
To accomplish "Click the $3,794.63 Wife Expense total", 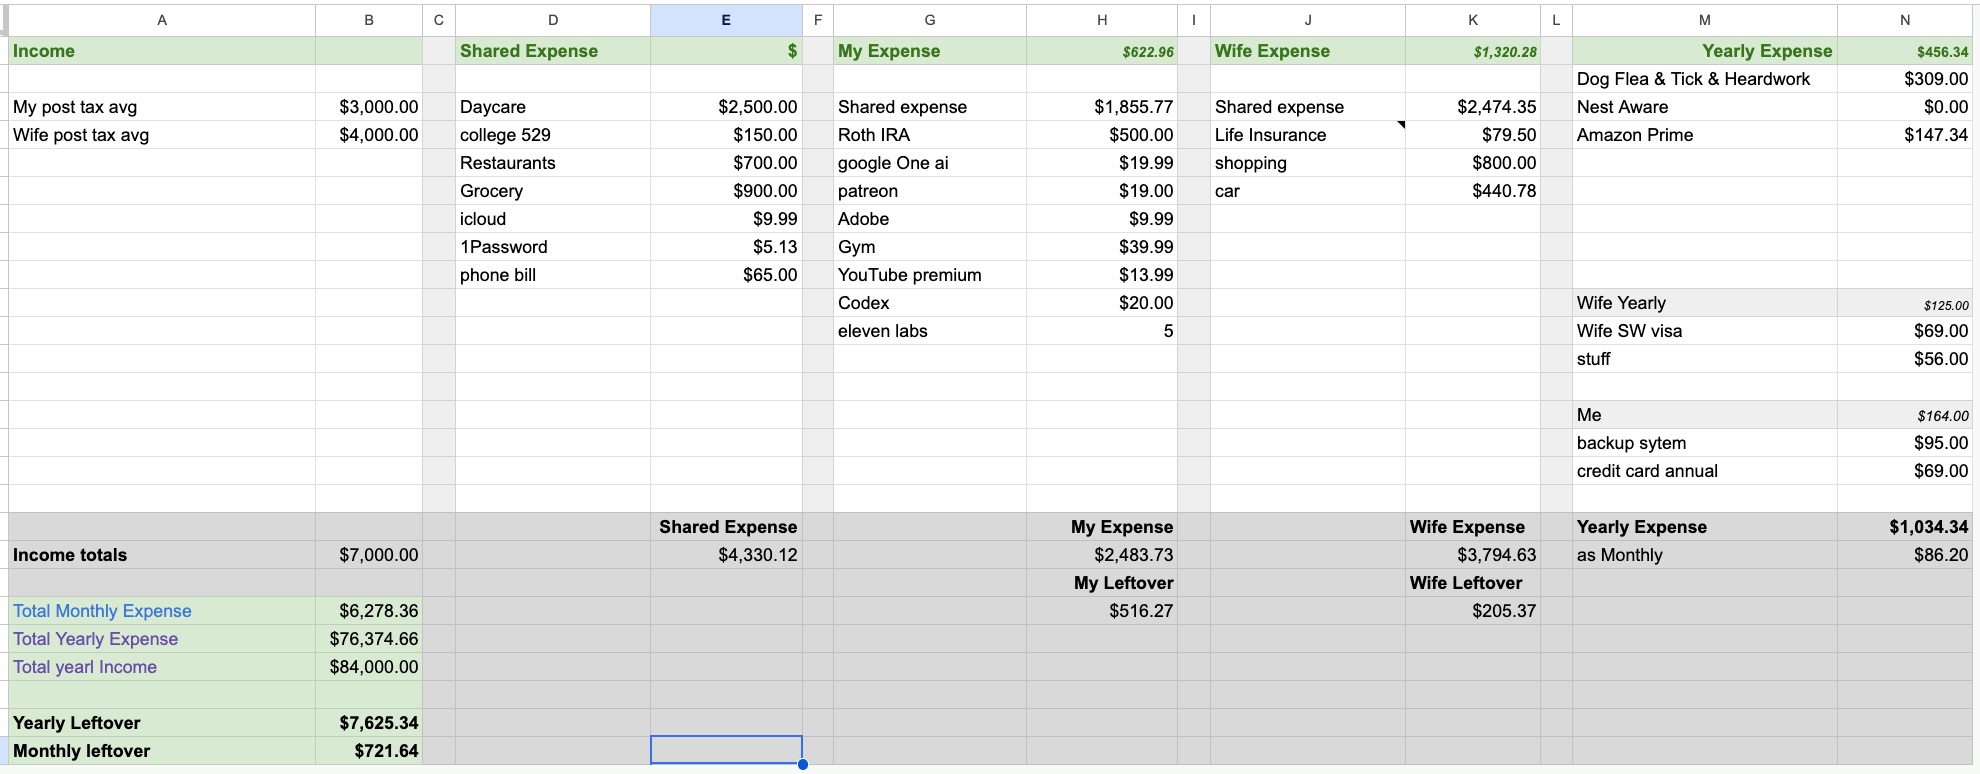I will [x=1473, y=555].
